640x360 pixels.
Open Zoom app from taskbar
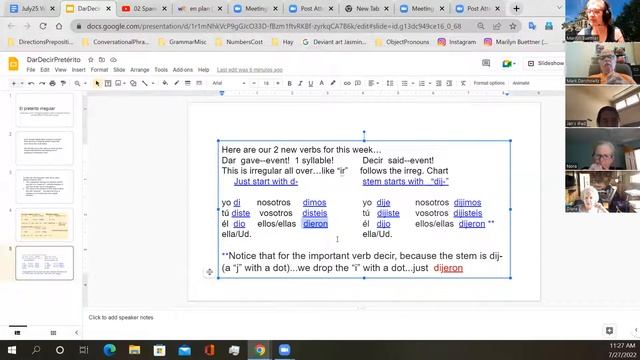point(284,350)
